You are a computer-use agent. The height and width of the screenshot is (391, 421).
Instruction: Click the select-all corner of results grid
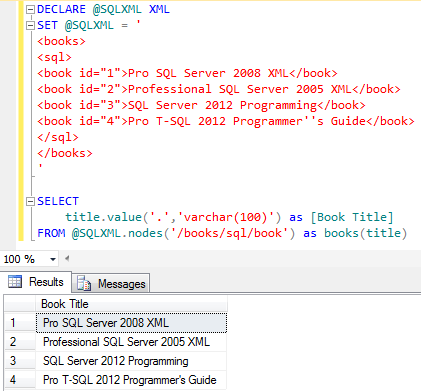20,304
